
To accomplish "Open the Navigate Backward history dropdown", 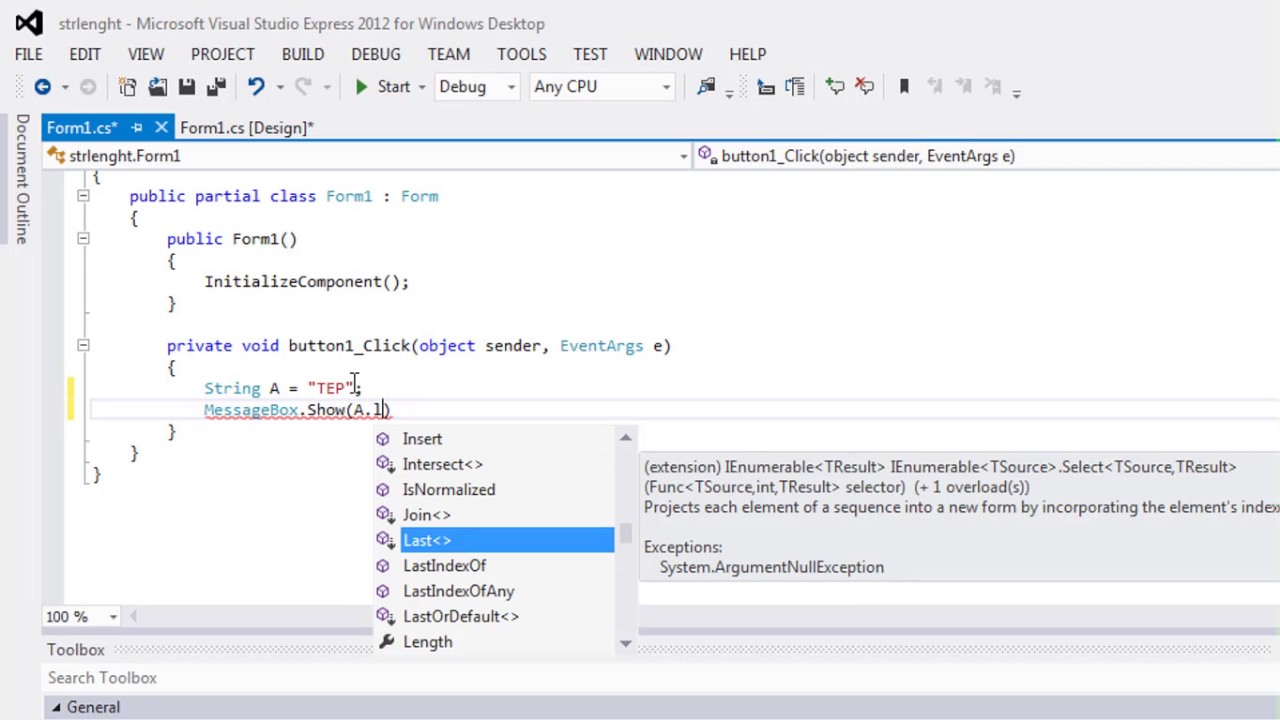I will [65, 88].
